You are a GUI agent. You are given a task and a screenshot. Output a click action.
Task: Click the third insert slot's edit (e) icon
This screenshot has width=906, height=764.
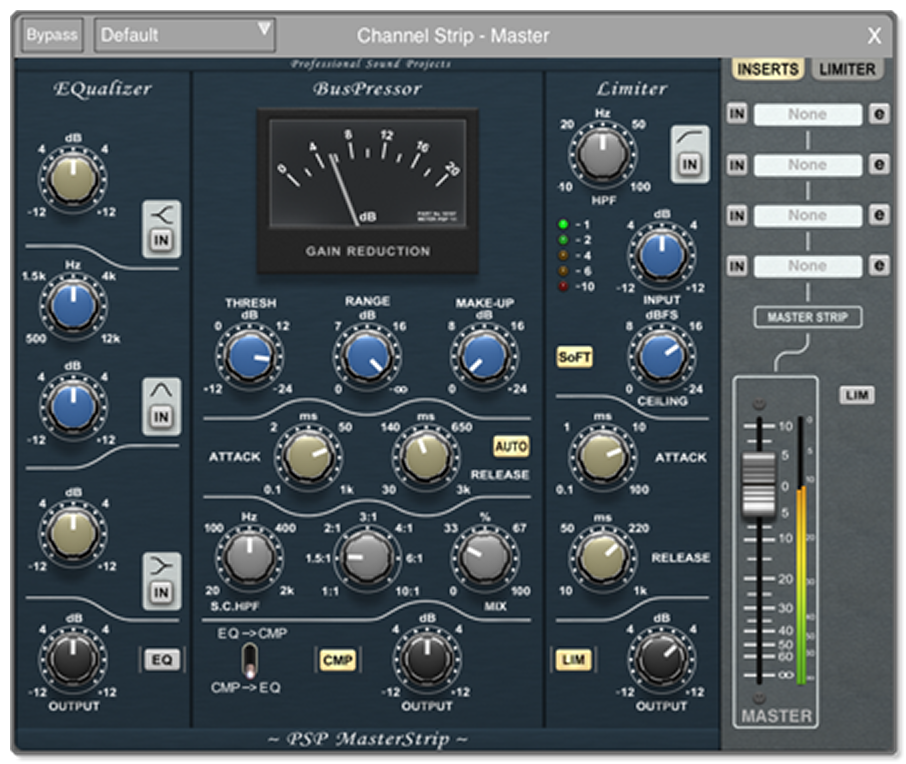point(879,216)
